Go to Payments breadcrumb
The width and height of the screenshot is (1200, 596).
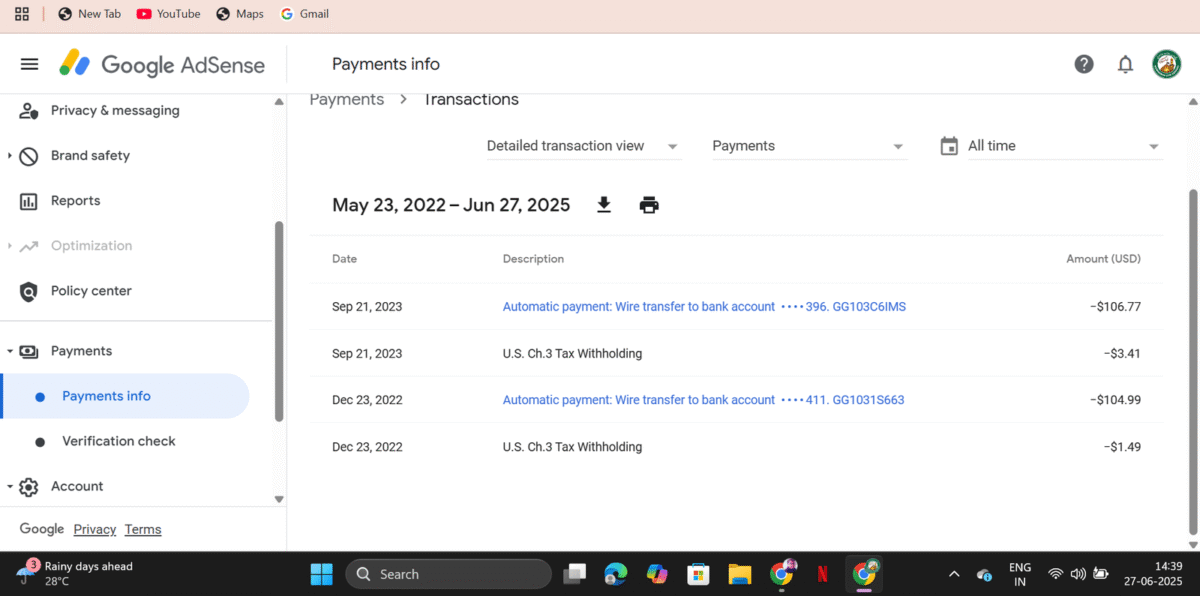coord(347,99)
